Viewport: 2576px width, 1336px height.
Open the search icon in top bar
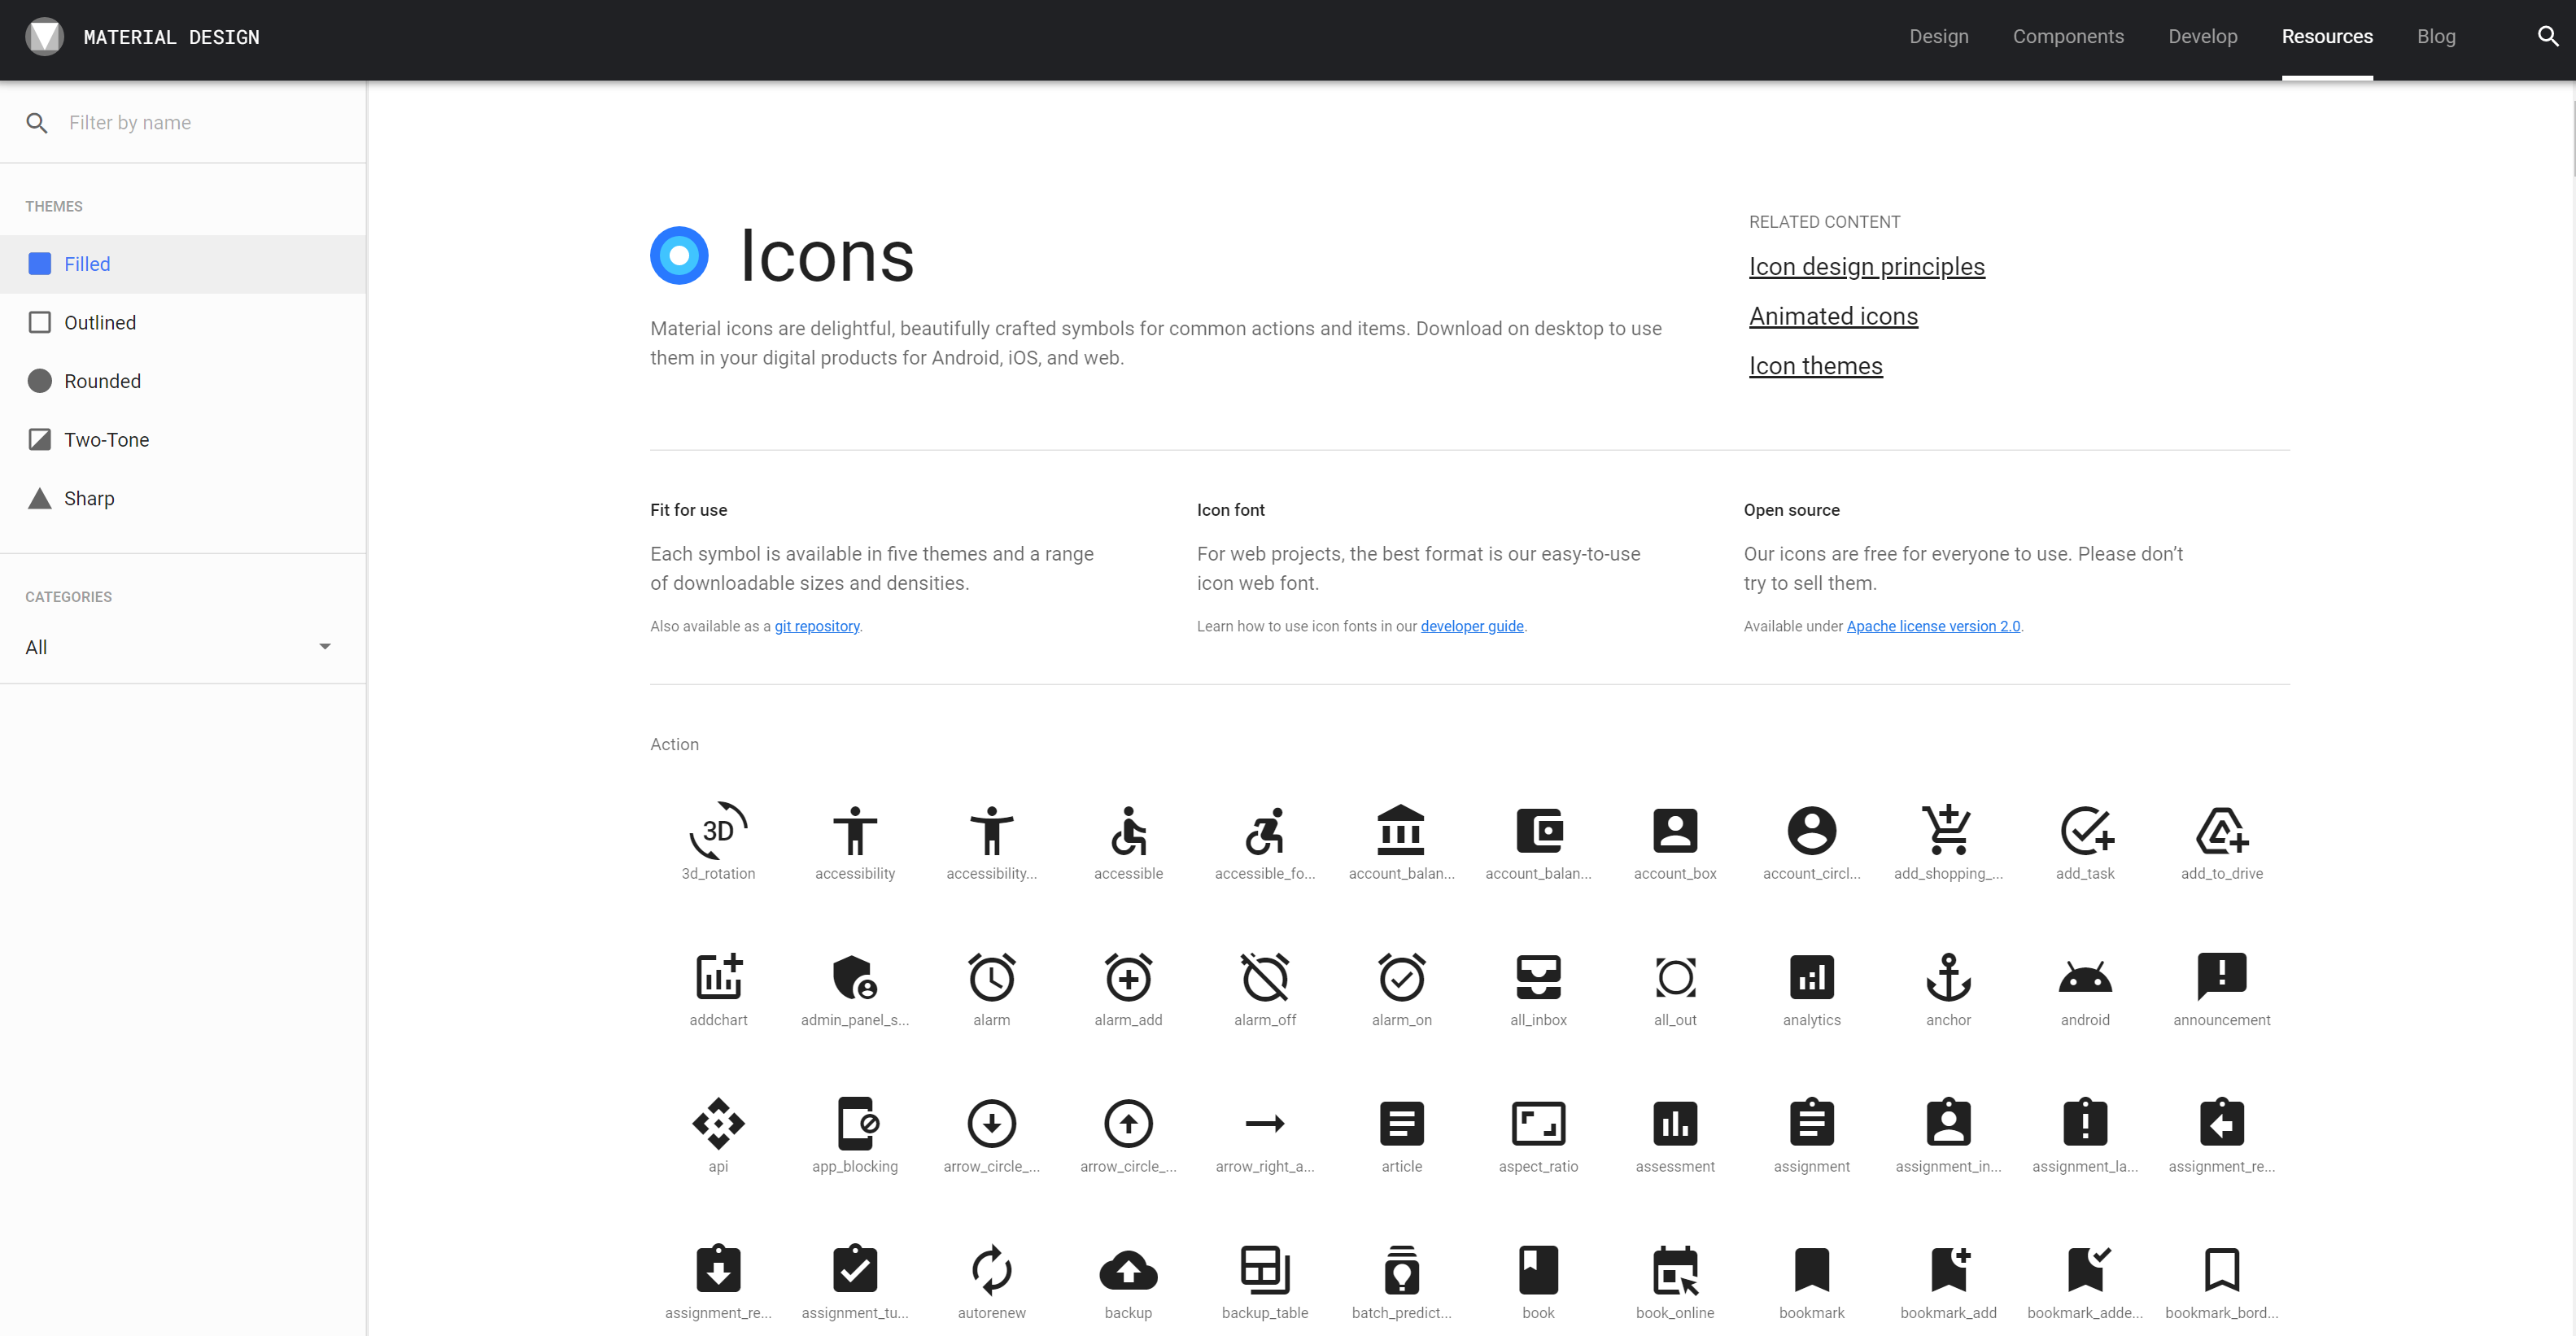click(2547, 37)
